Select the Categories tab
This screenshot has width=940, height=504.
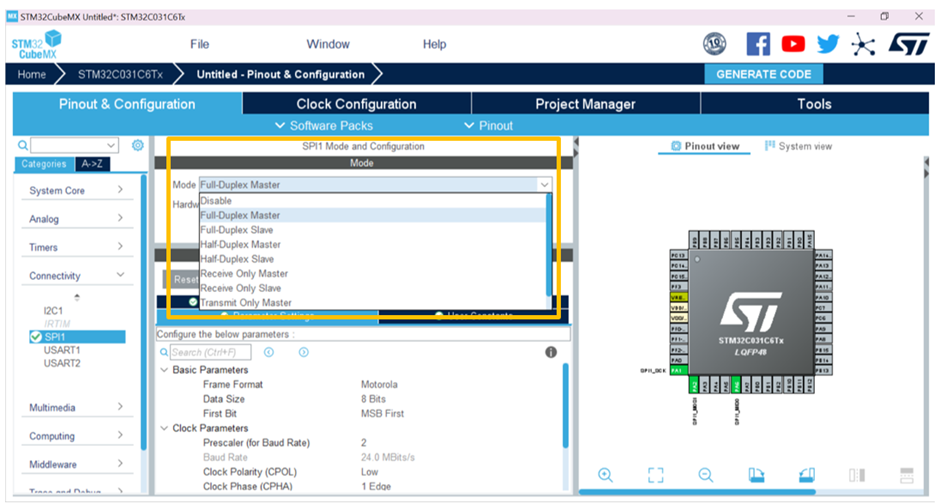[44, 164]
